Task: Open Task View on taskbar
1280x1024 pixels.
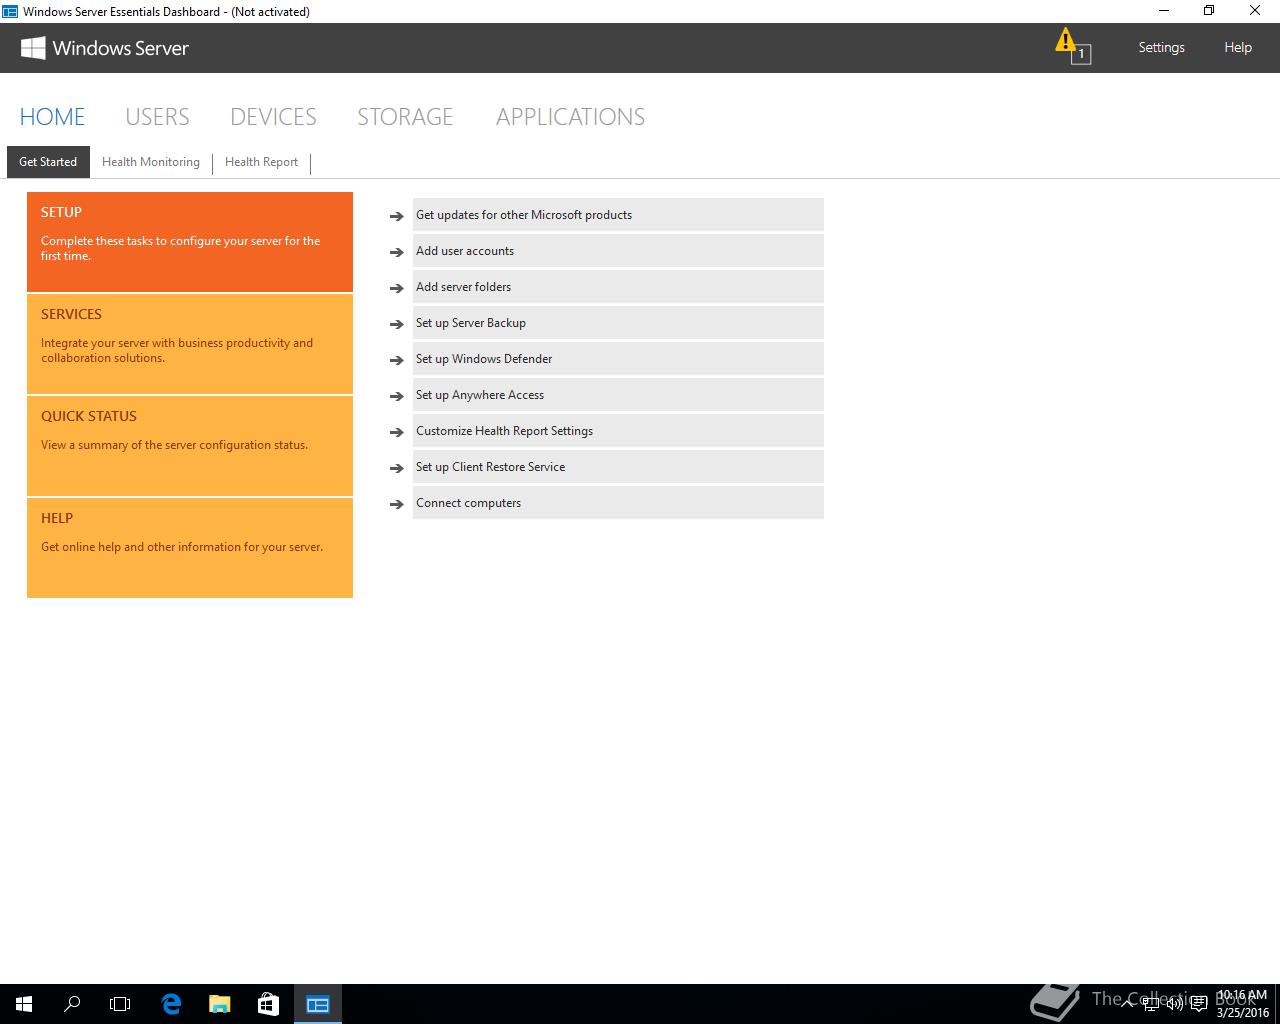Action: pos(120,1004)
